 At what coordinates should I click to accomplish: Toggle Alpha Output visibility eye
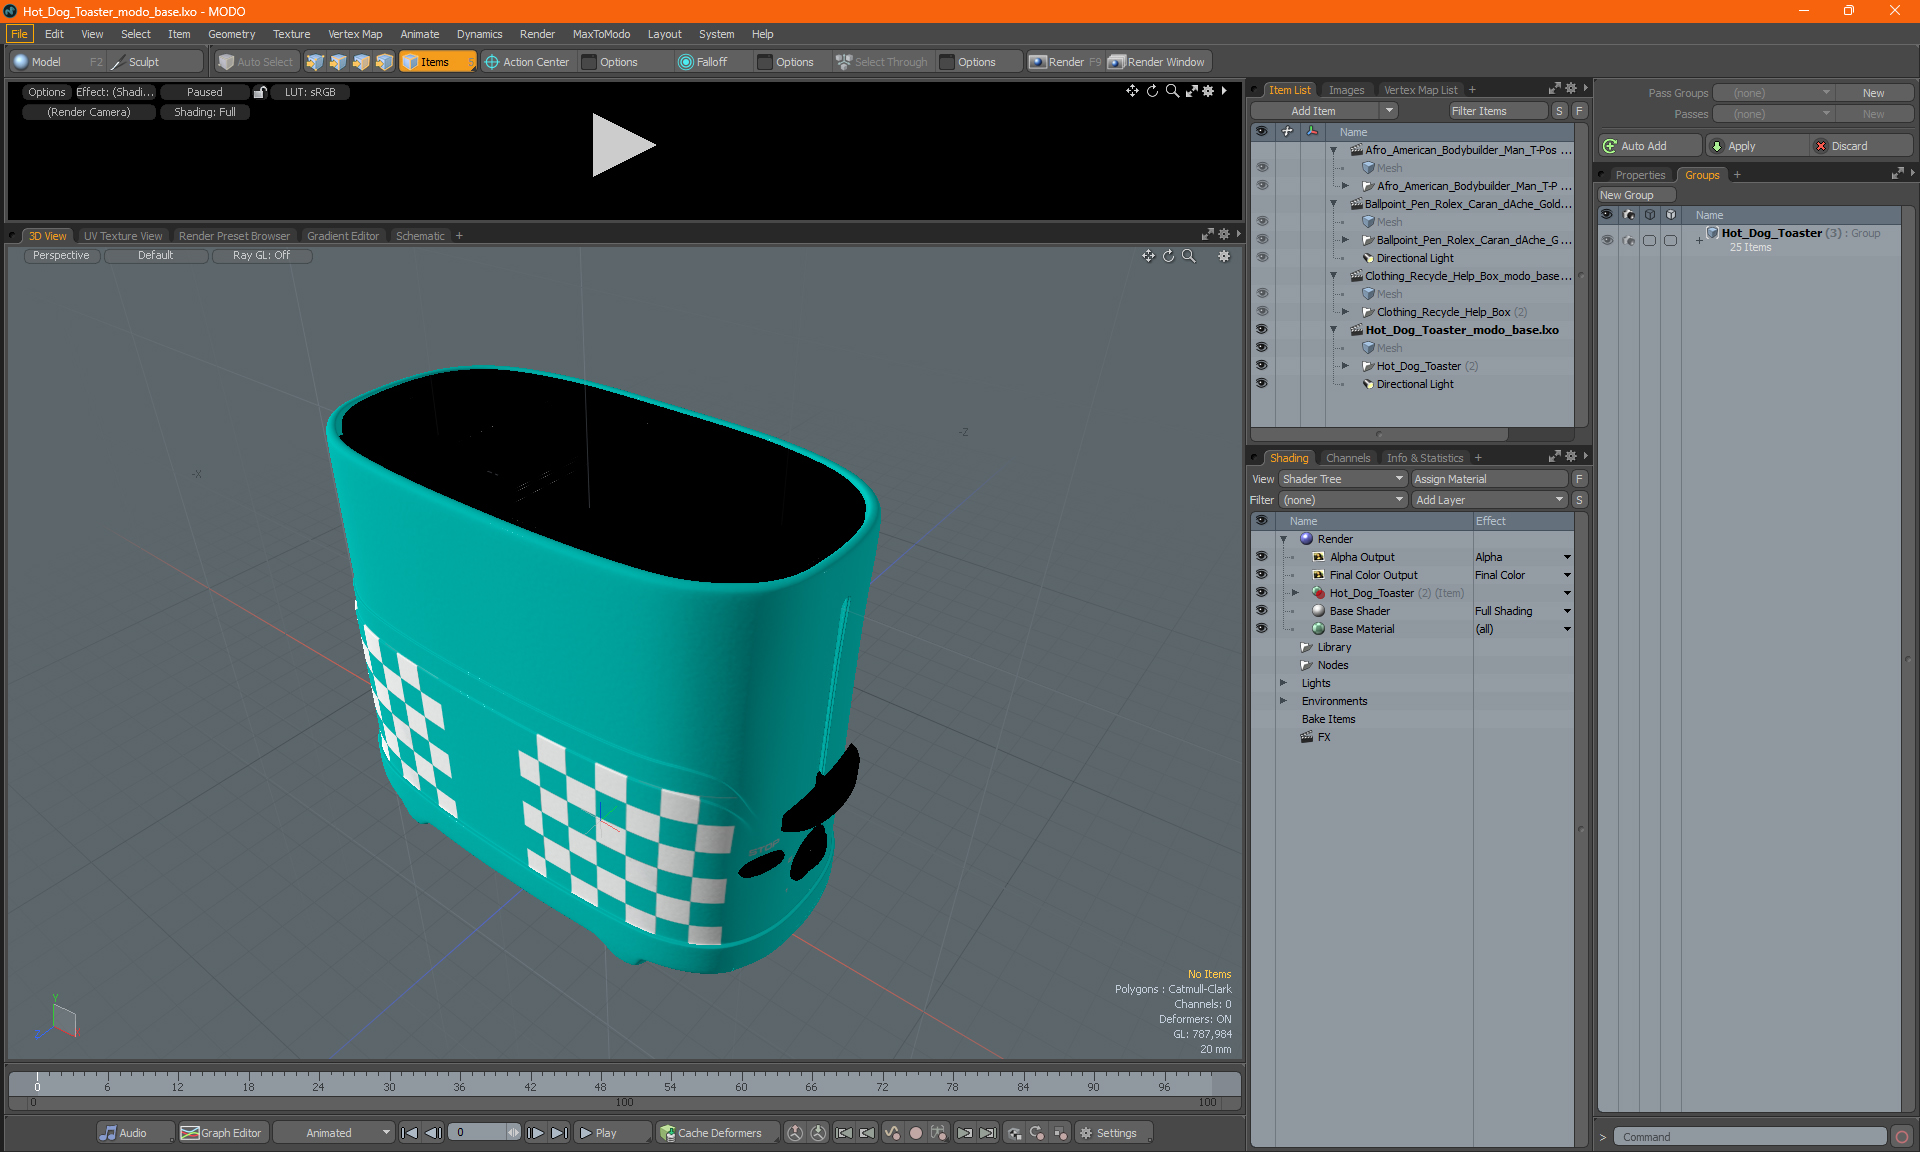(x=1261, y=557)
